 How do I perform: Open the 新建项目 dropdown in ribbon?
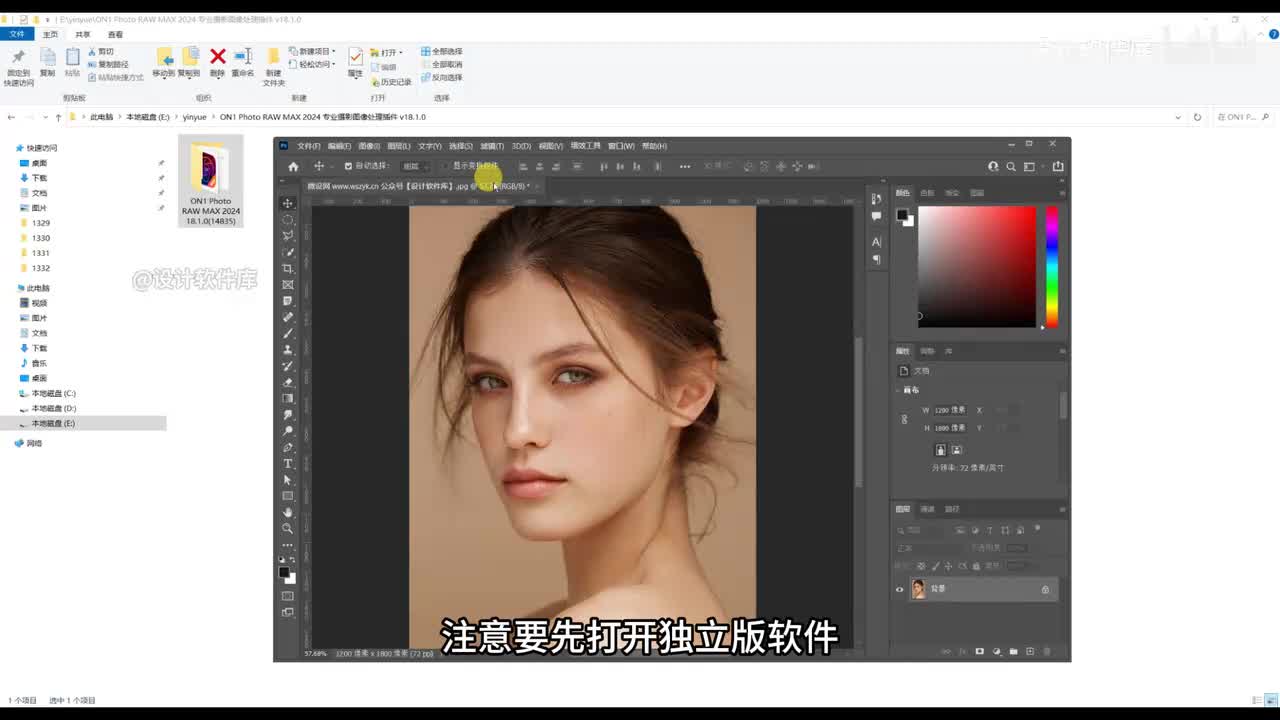(x=313, y=51)
